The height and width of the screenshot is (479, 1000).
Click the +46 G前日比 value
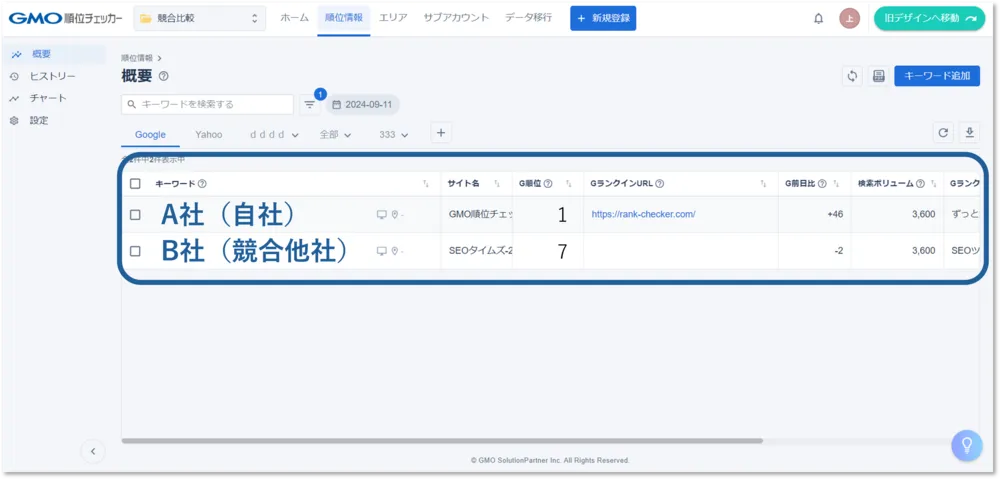coord(835,214)
